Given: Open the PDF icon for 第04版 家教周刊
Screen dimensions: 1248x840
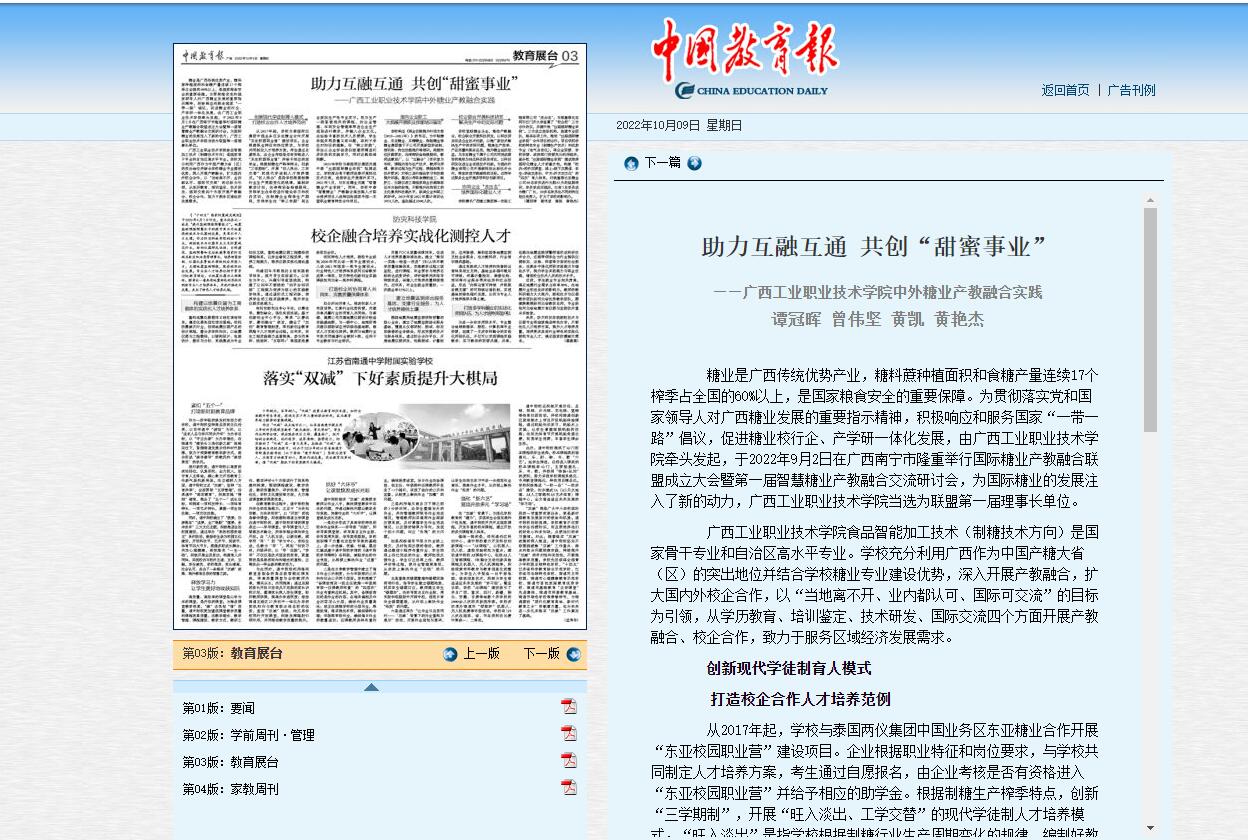Looking at the screenshot, I should click(569, 787).
